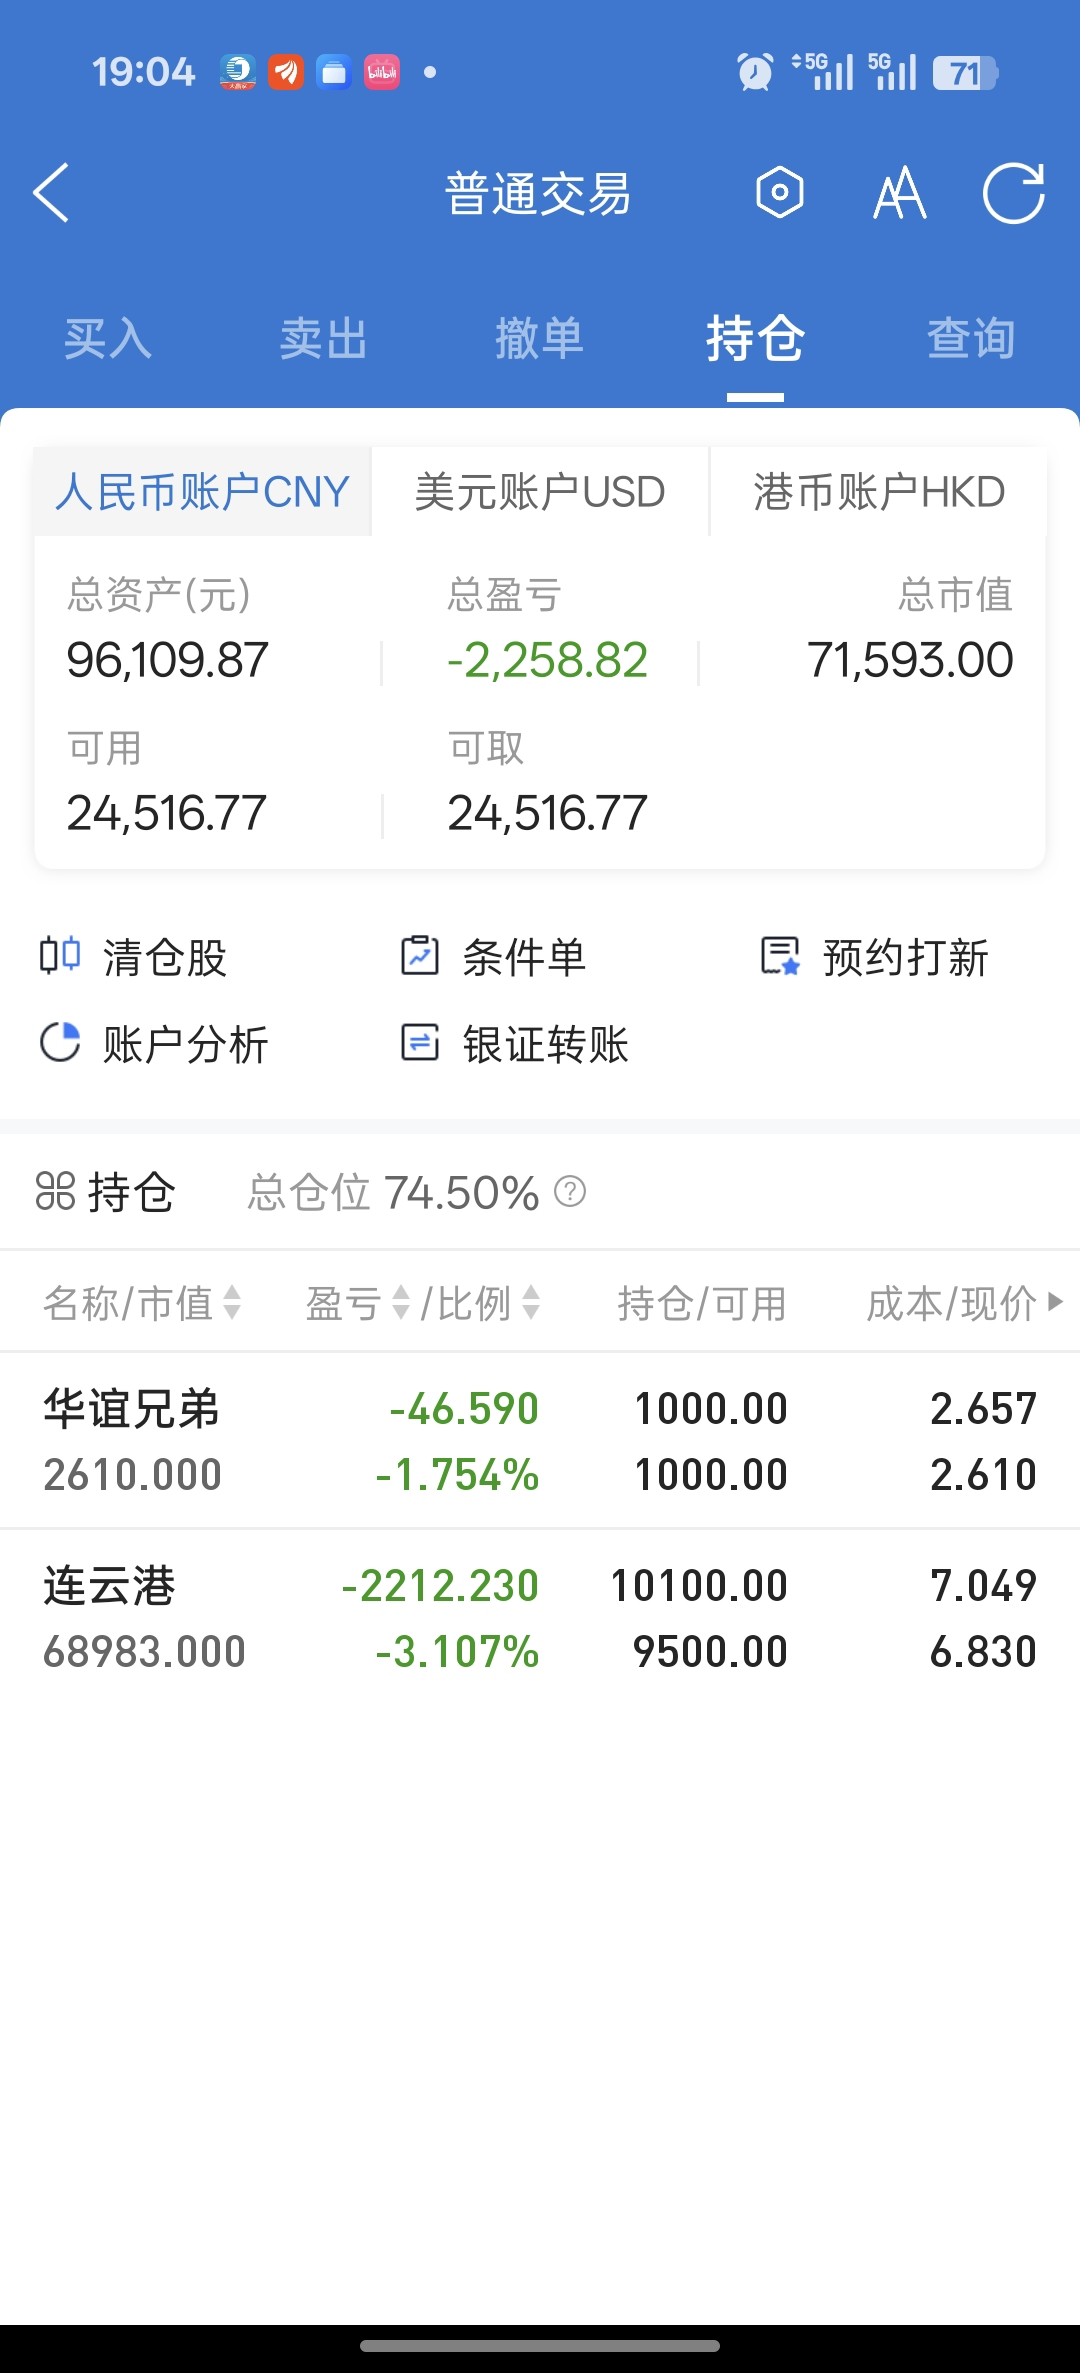Tap the four-square grid icon beside 持仓
This screenshot has width=1080, height=2373.
coord(56,1191)
